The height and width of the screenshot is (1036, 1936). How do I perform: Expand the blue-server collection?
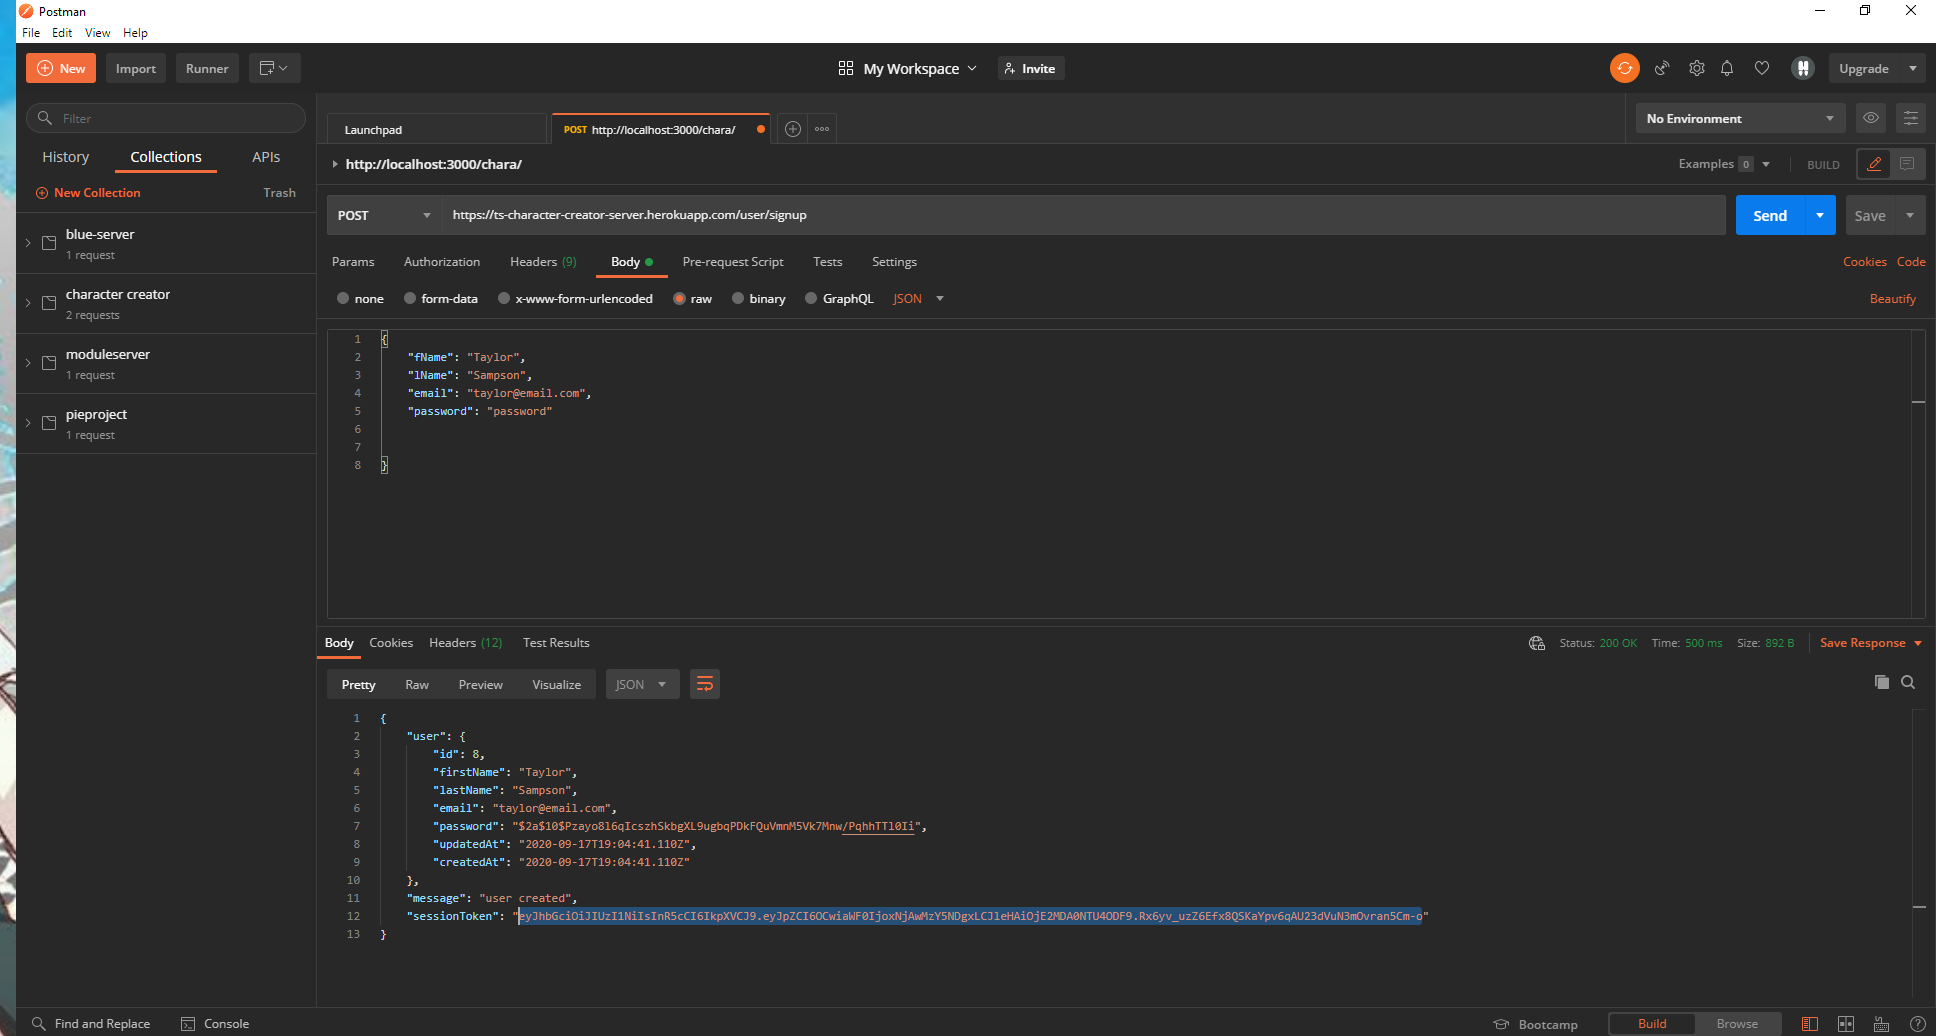28,242
